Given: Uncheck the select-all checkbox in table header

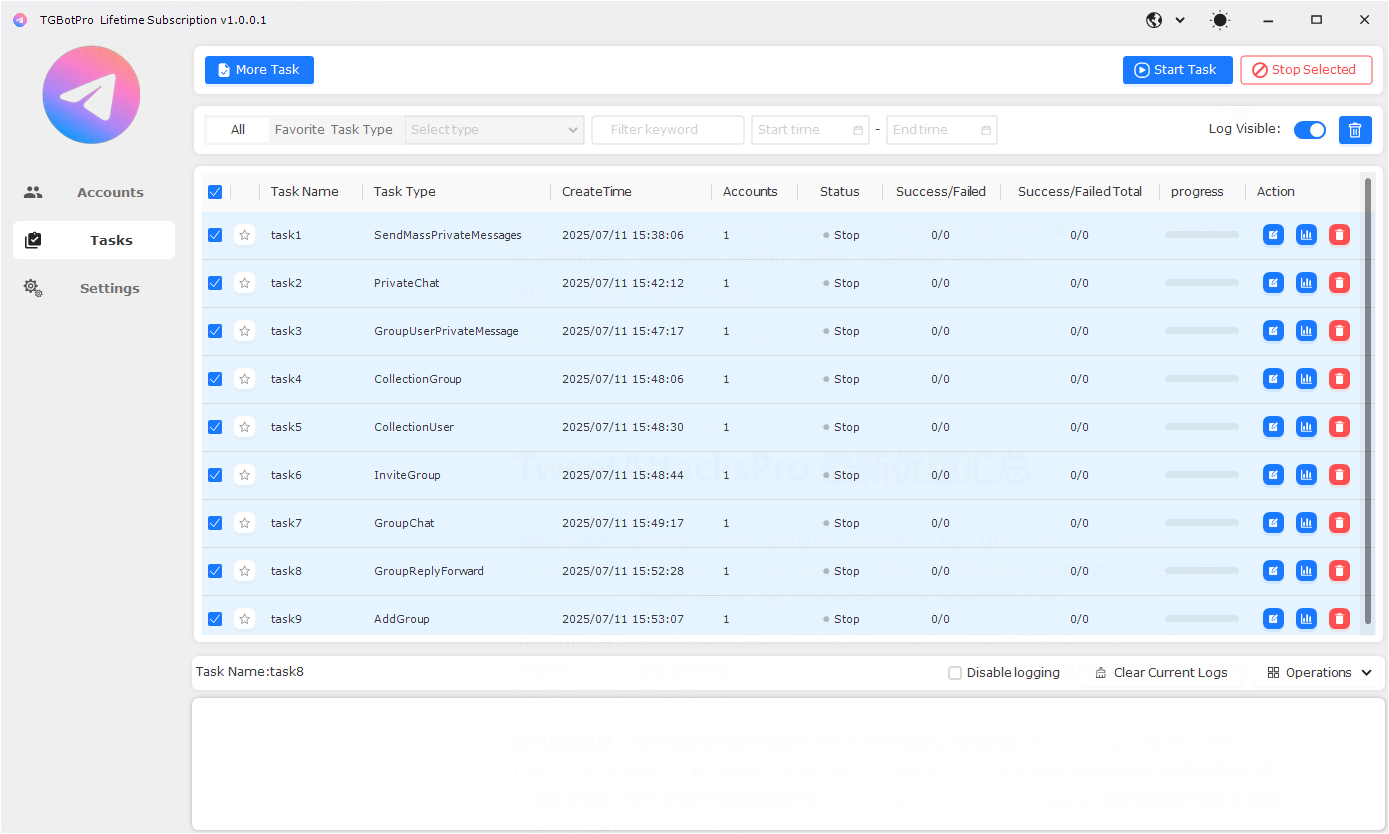Looking at the screenshot, I should (215, 192).
